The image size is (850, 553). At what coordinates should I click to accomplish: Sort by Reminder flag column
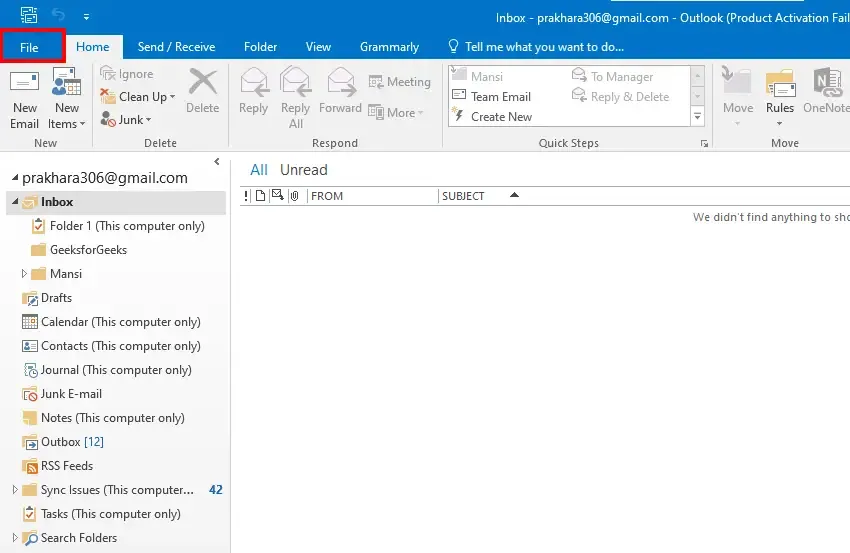tap(278, 195)
